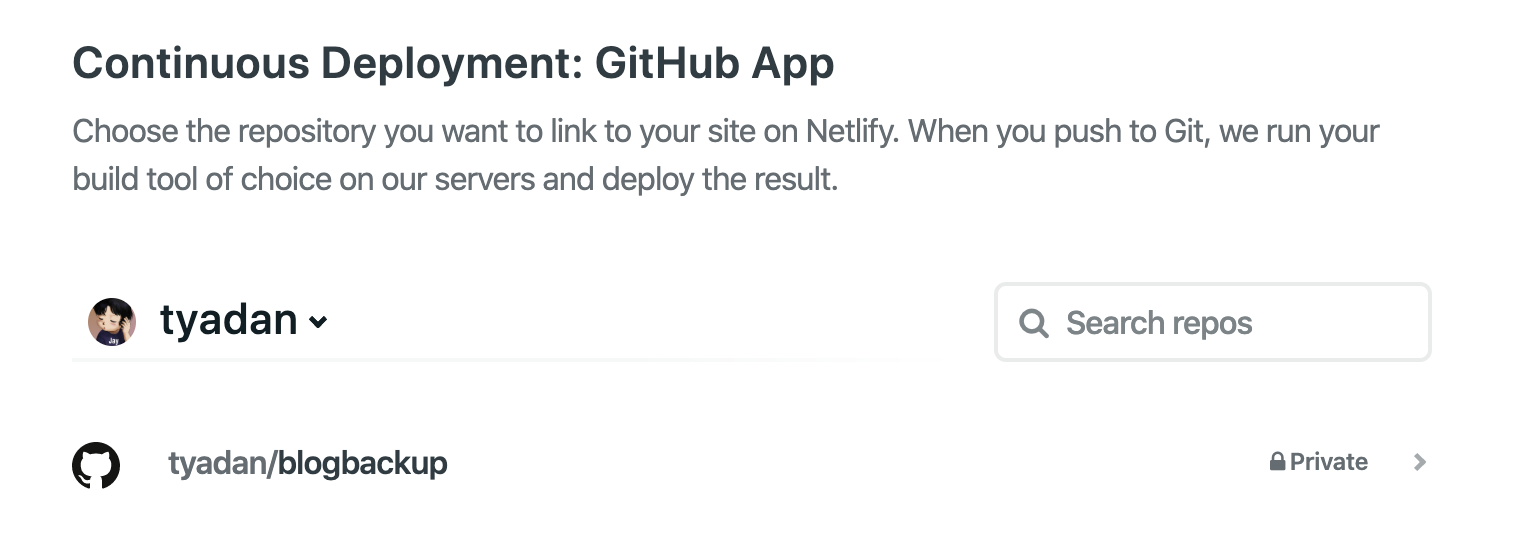Click the GitHub octocat icon
Screen dimensions: 1514x560
96,465
